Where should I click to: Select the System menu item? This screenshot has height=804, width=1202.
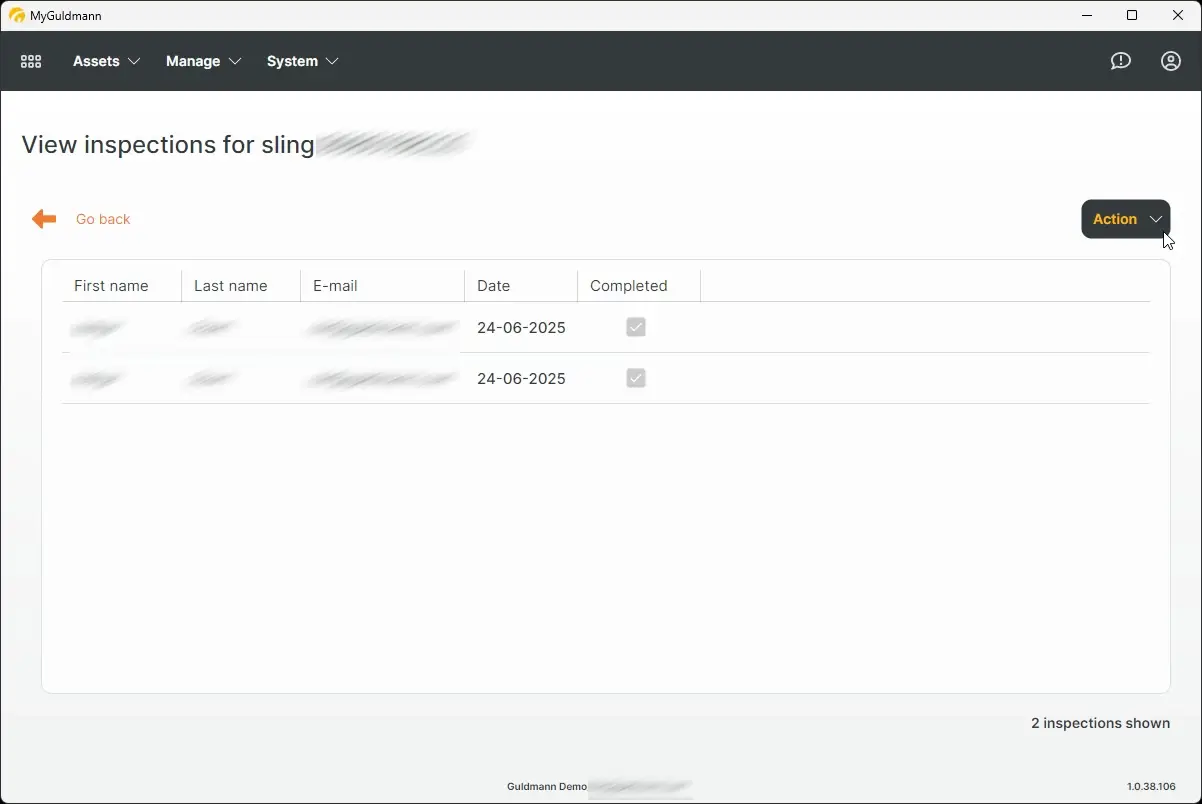(290, 61)
